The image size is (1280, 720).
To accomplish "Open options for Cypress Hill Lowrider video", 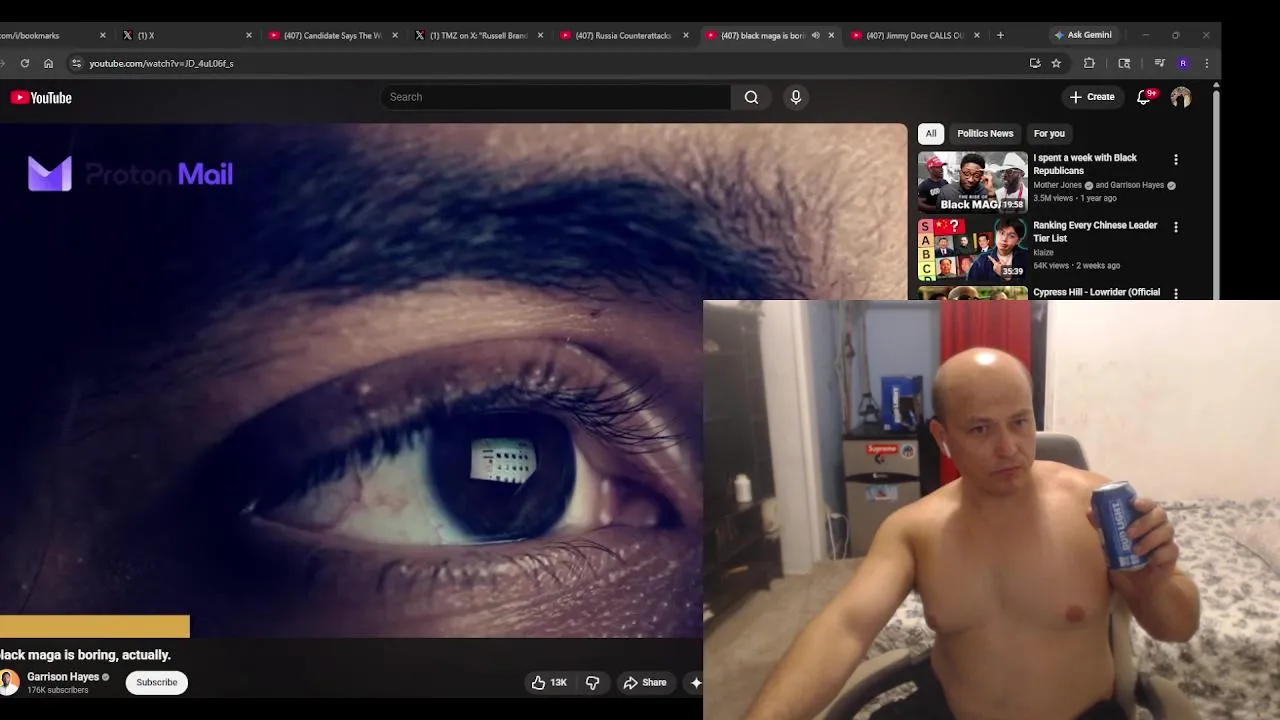I will pyautogui.click(x=1176, y=293).
